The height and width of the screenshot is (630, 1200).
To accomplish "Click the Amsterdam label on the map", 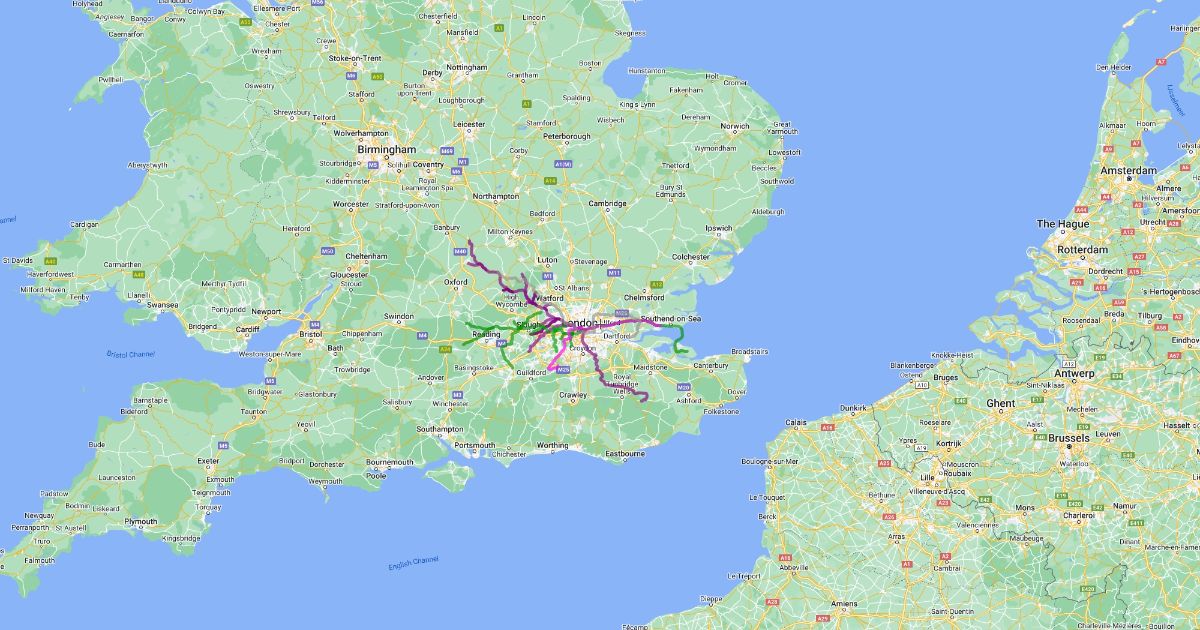I will click(x=1129, y=171).
